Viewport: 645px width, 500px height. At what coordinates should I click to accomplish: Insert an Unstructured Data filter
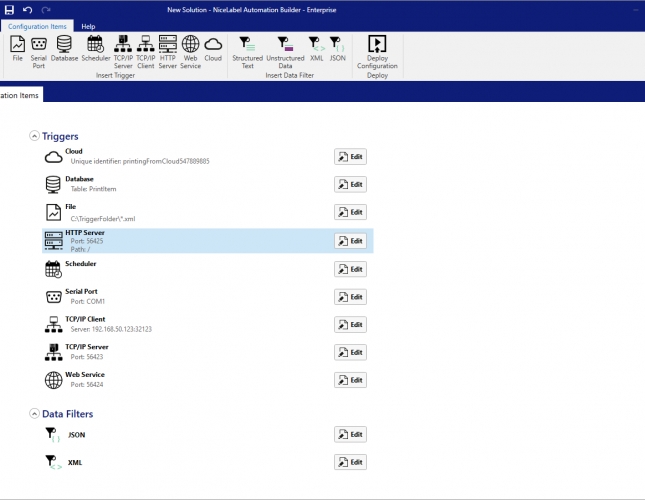(x=285, y=50)
